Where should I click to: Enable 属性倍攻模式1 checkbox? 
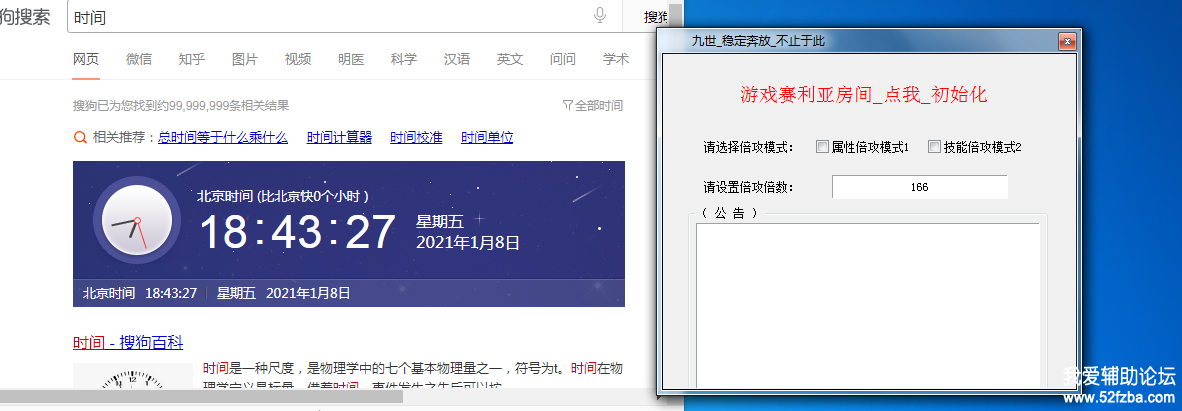point(822,147)
